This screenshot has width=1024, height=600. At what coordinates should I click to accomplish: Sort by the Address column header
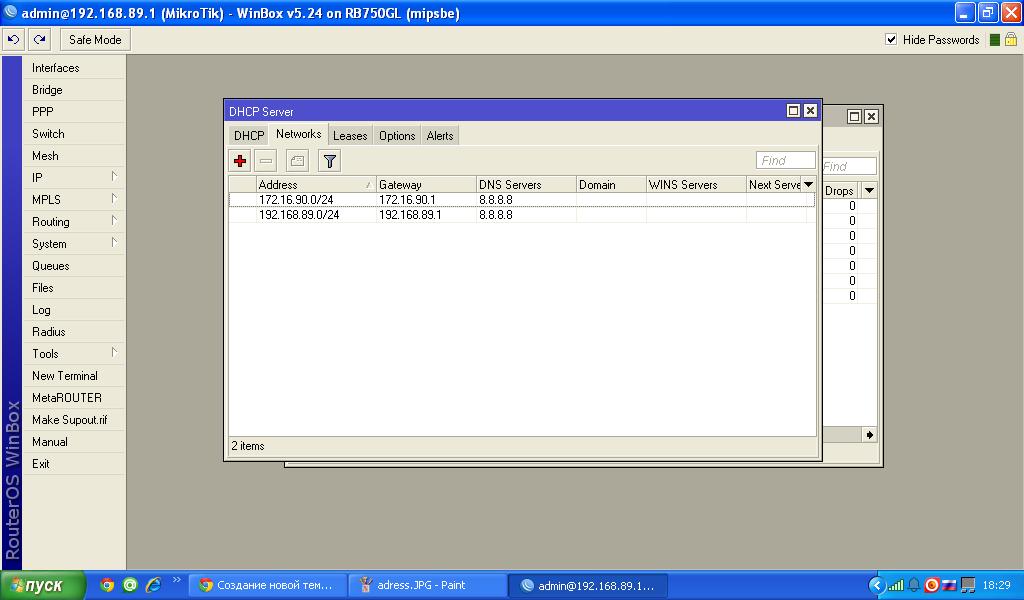(x=316, y=185)
